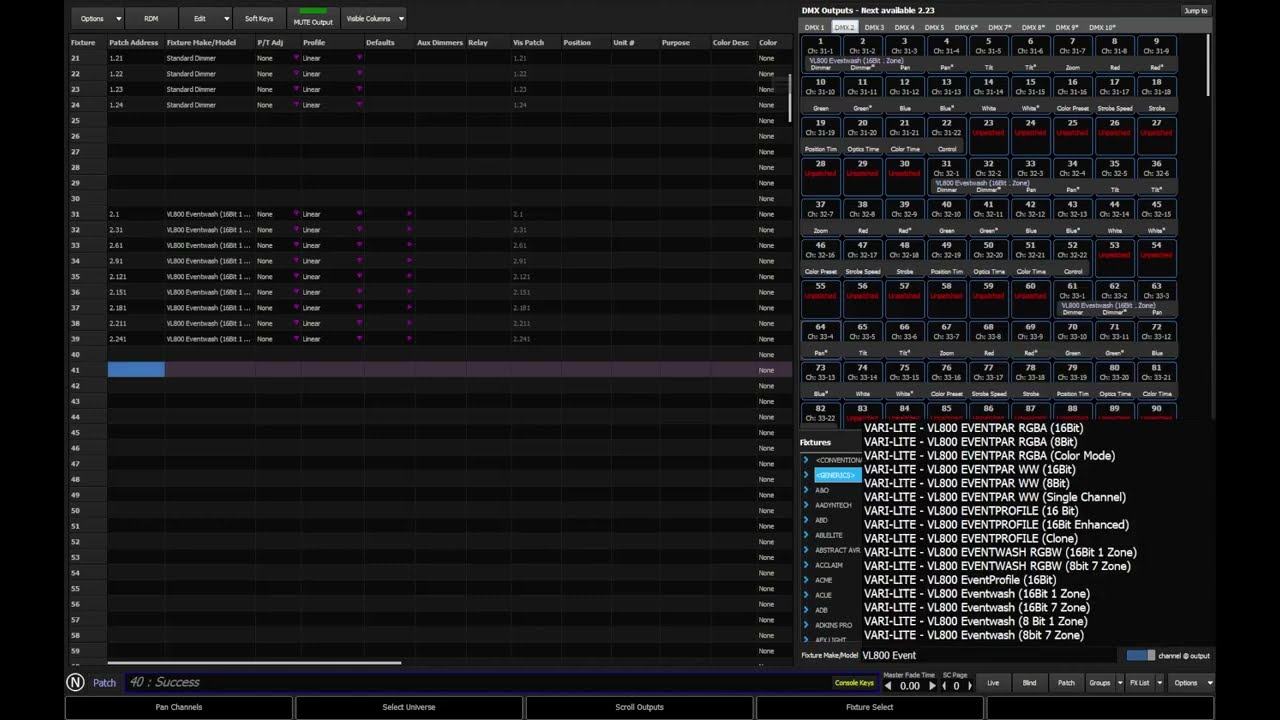This screenshot has width=1280, height=720.
Task: Switch to the DMX 1 tab
Action: [815, 27]
